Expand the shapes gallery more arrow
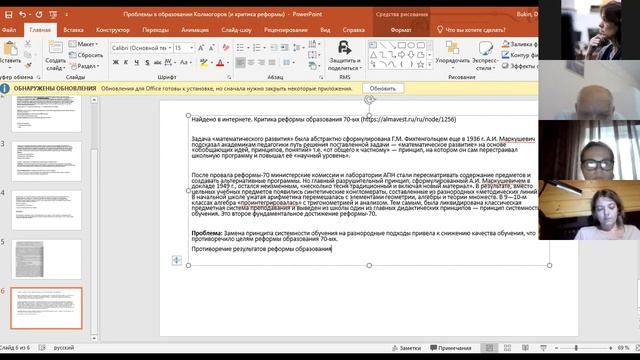The height and width of the screenshot is (360, 640). 429,64
